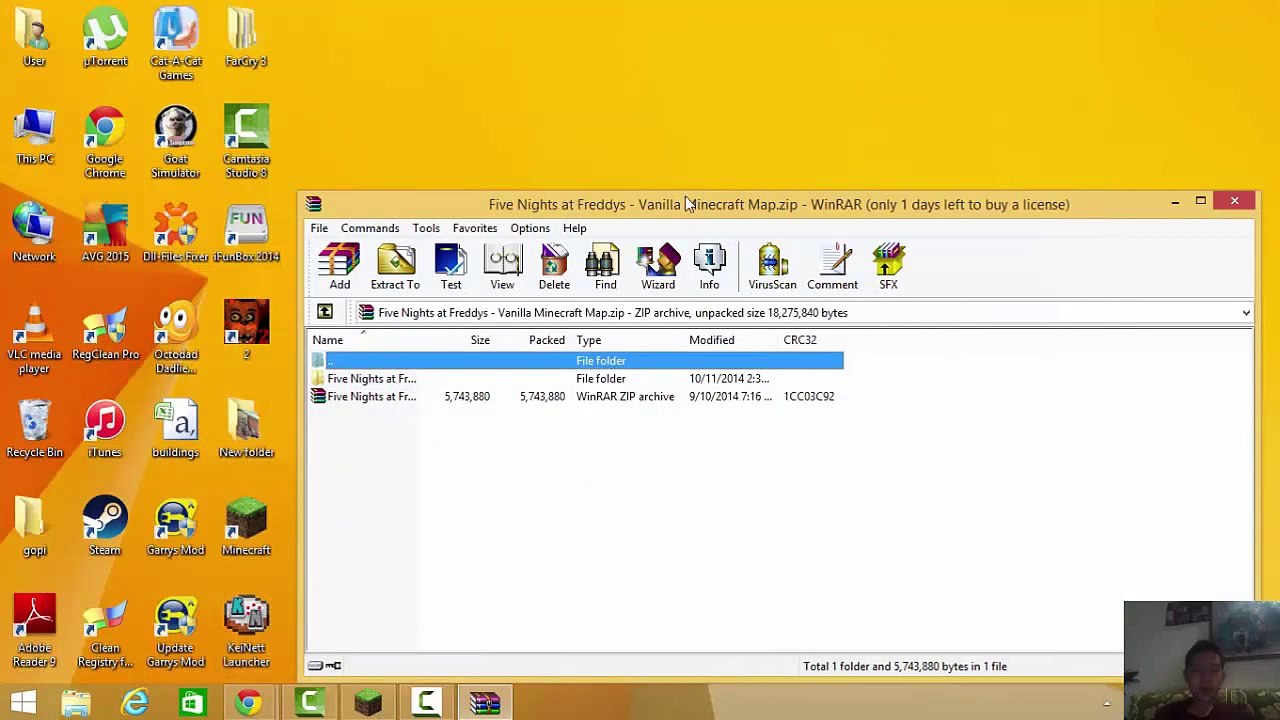
Task: Open Minecraft desktop shortcut
Action: [x=246, y=527]
